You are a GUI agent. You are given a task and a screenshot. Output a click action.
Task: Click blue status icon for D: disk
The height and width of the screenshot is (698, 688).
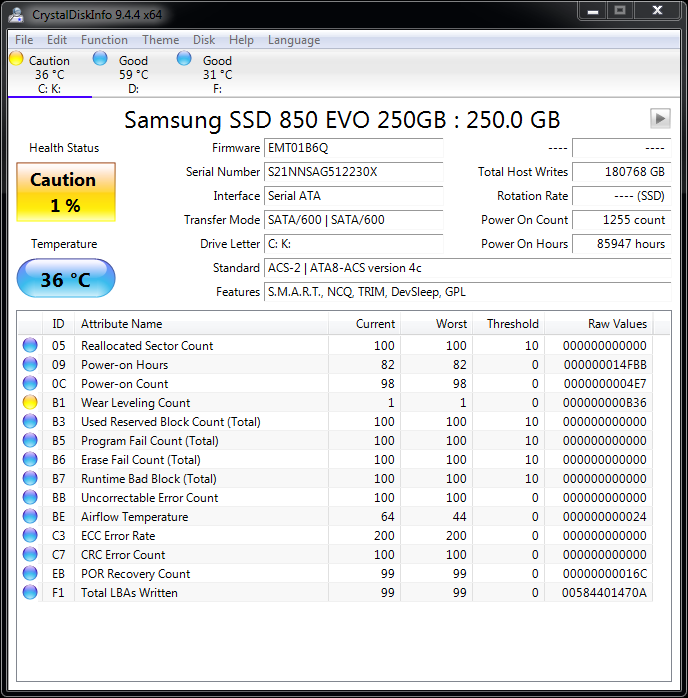point(100,58)
